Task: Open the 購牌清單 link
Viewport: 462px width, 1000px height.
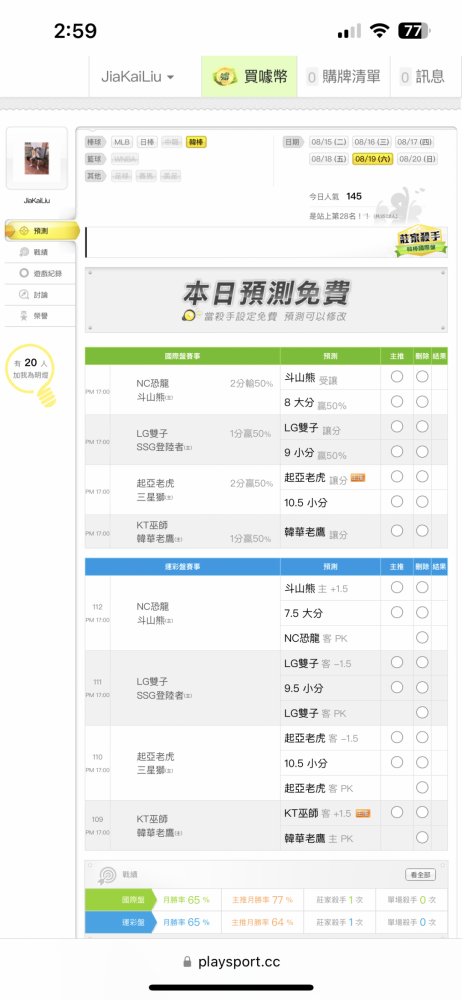Action: [344, 77]
